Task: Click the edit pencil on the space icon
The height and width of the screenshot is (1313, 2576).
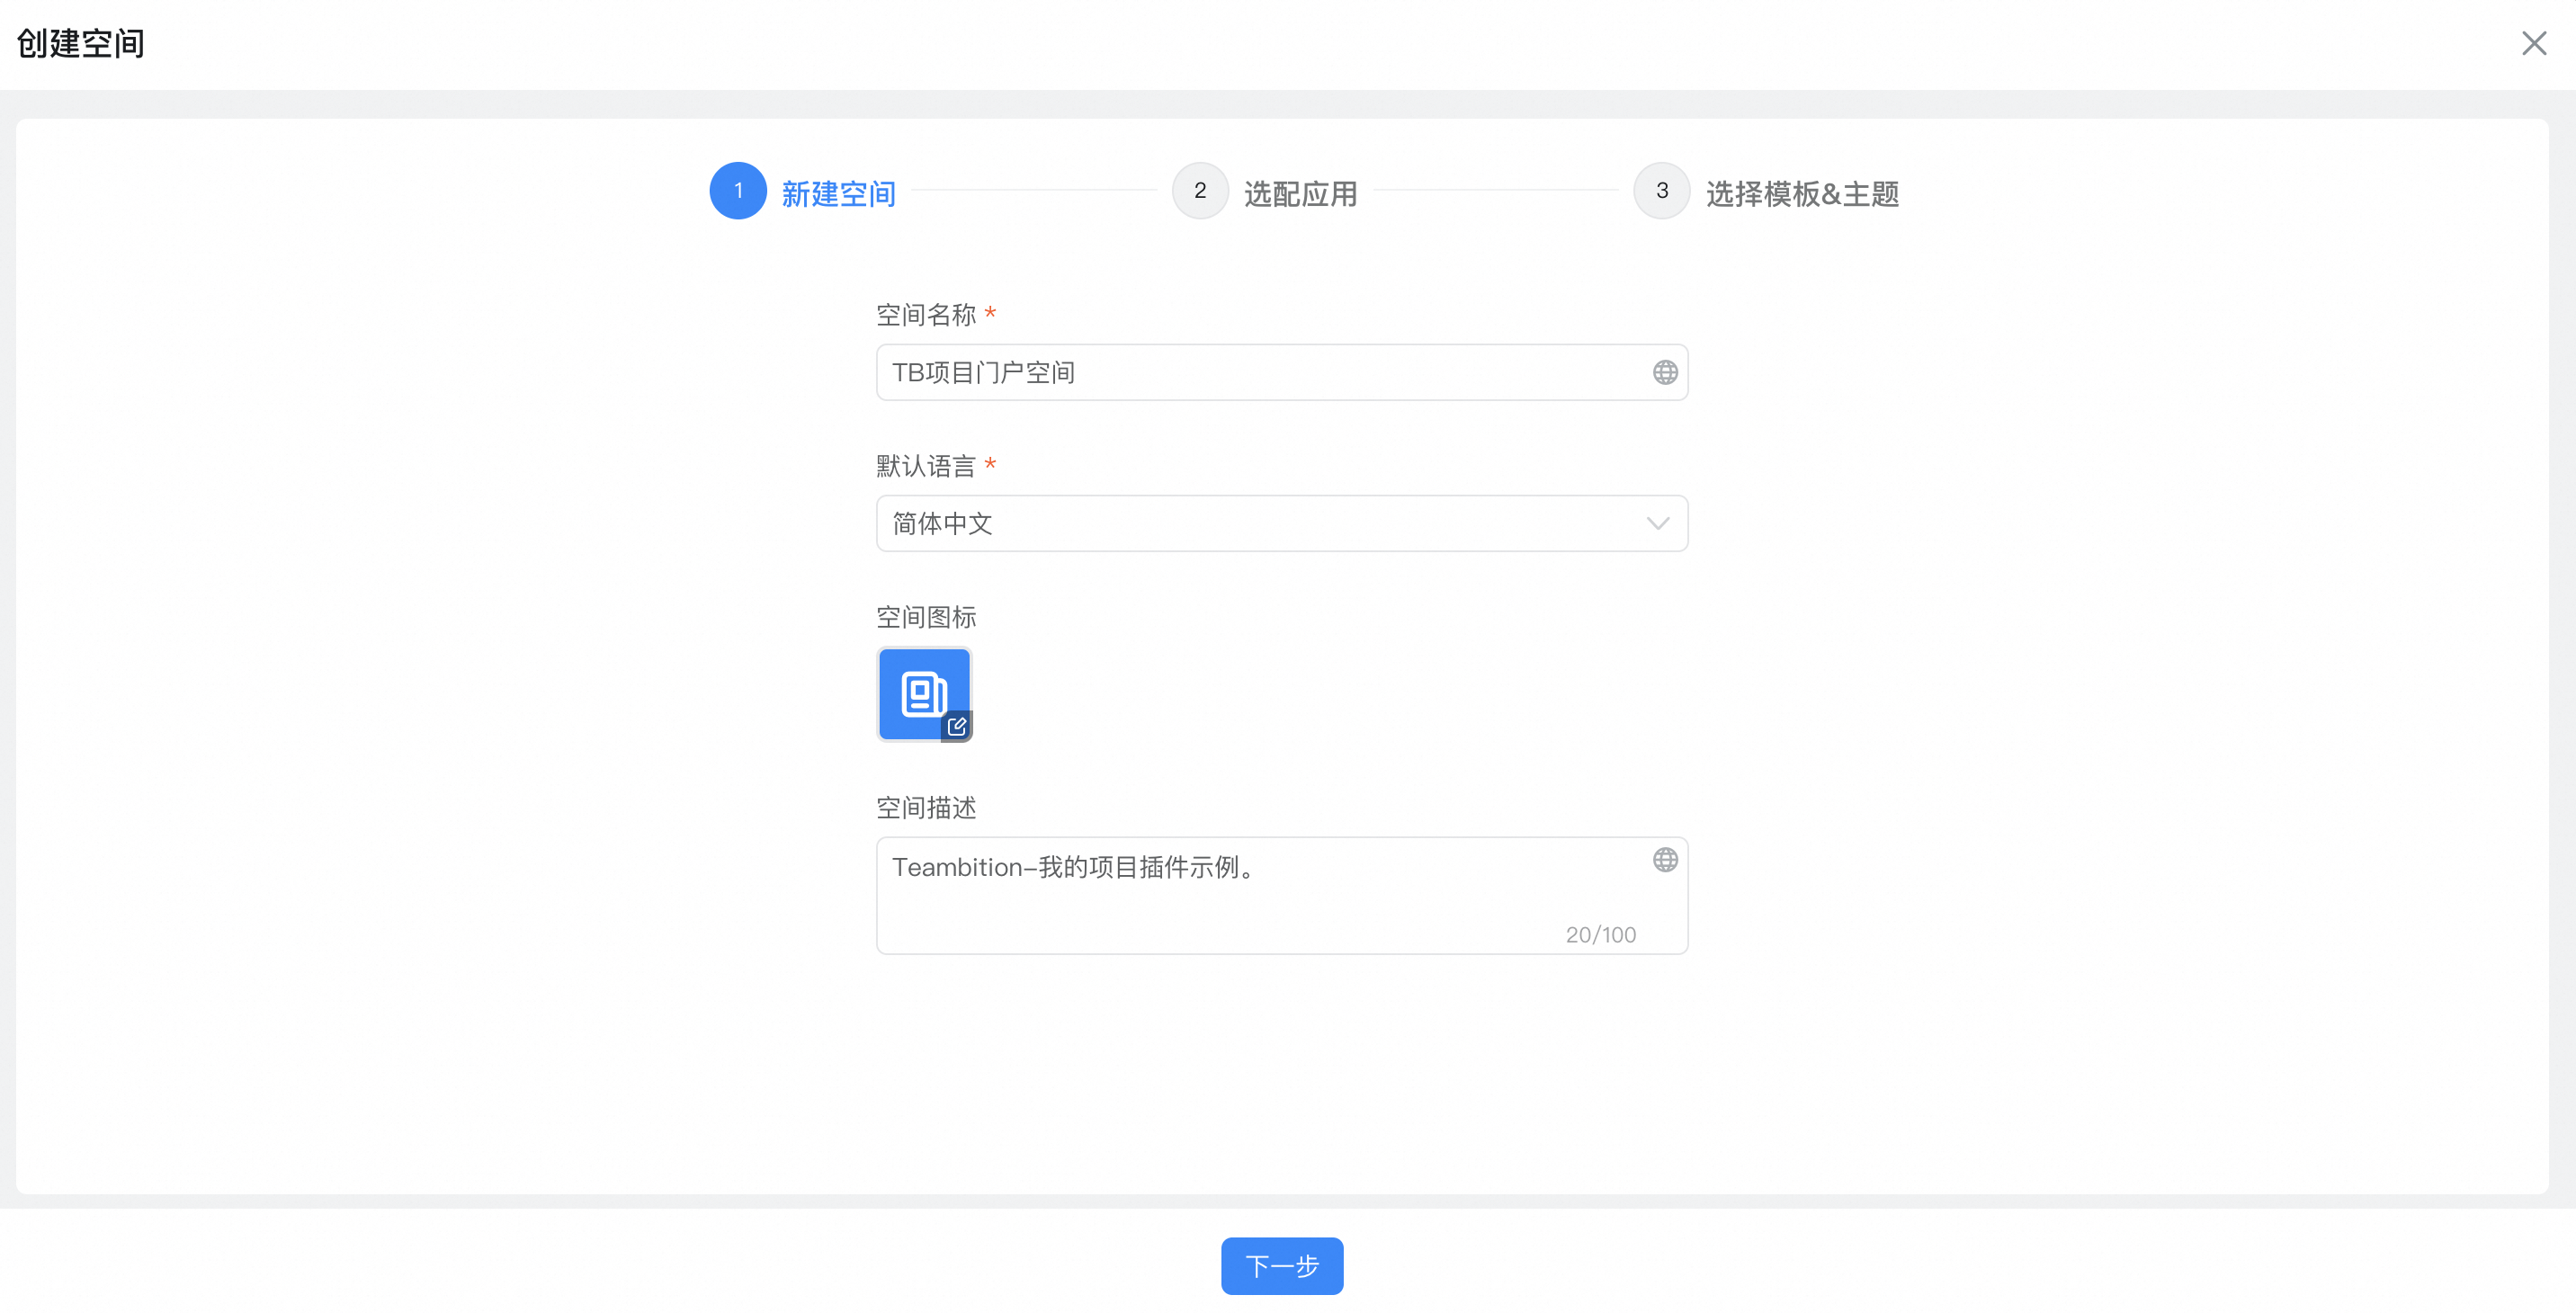Action: point(957,726)
